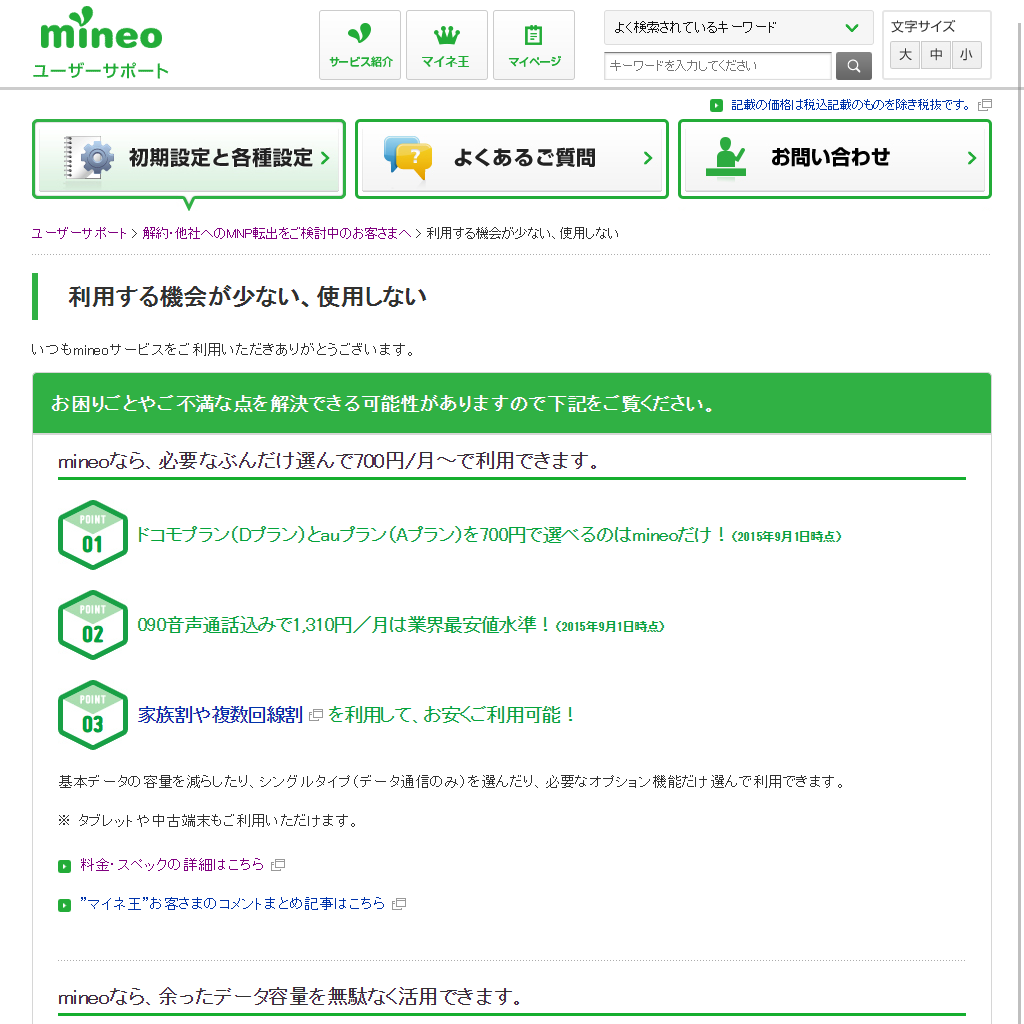The height and width of the screenshot is (1024, 1024).
Task: Open 家族割や複数回線割 link
Action: pos(220,715)
